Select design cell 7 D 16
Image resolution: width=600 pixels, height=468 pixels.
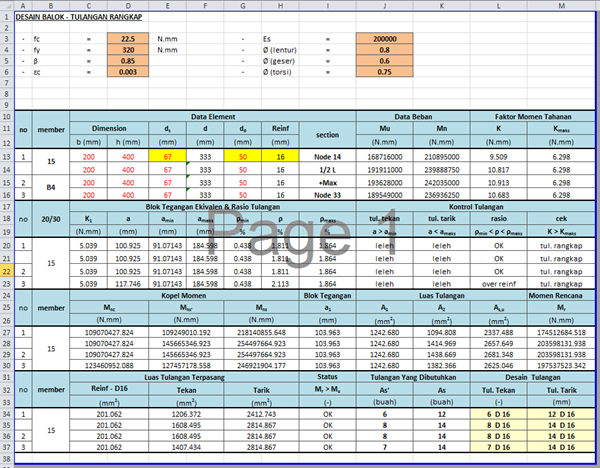click(x=499, y=447)
